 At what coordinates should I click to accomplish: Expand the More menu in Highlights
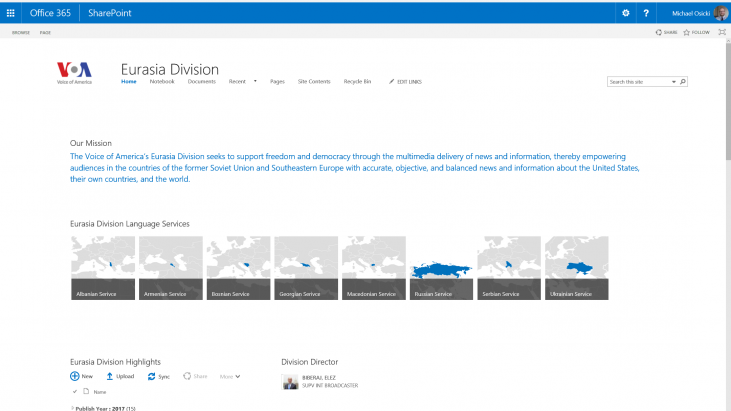(x=230, y=377)
